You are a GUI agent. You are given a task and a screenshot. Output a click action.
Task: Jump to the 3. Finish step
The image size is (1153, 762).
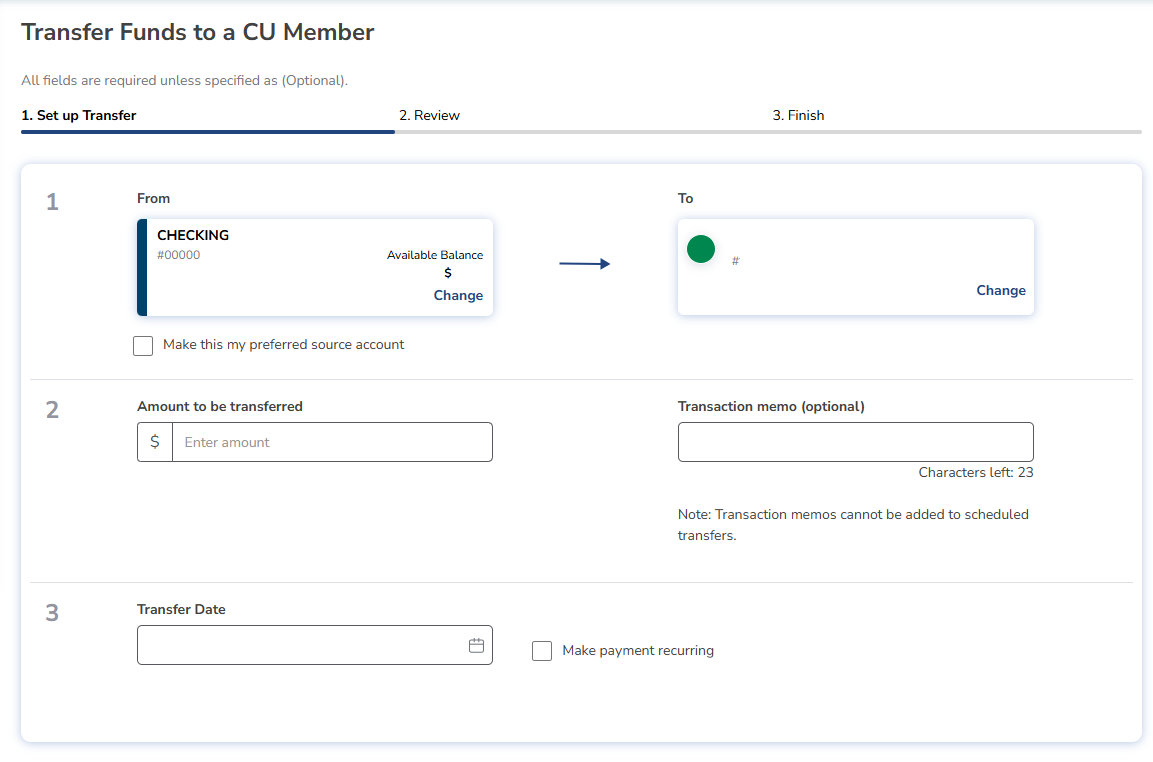(x=798, y=115)
